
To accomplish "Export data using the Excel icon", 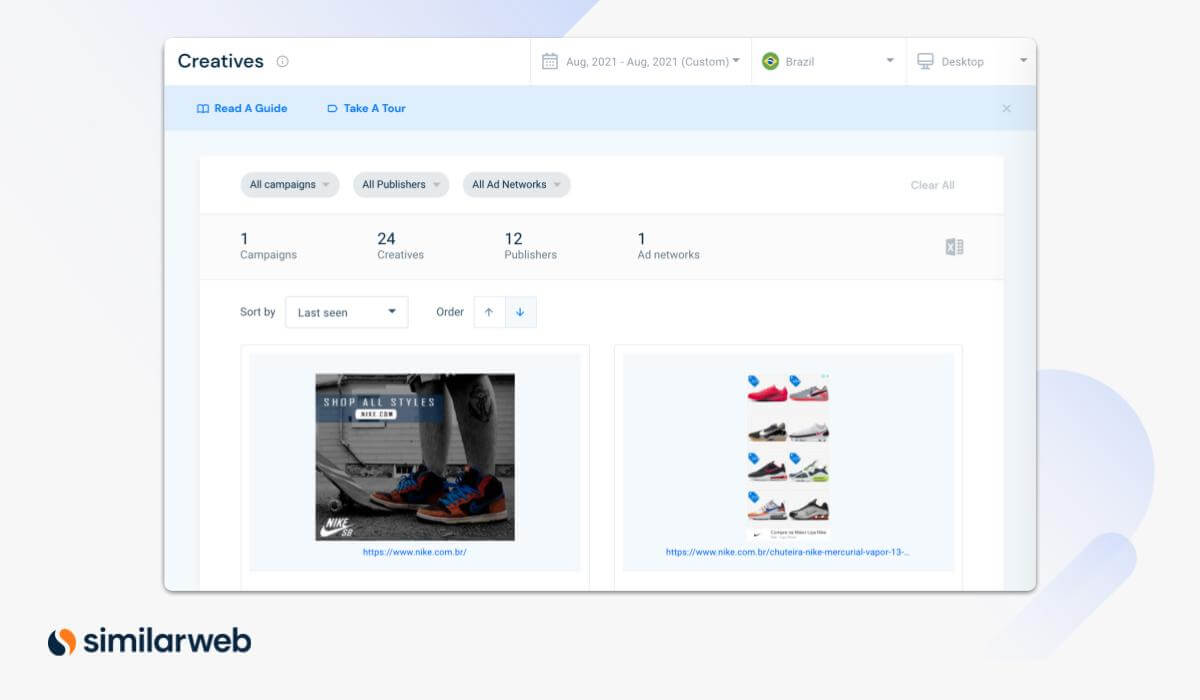I will 953,246.
